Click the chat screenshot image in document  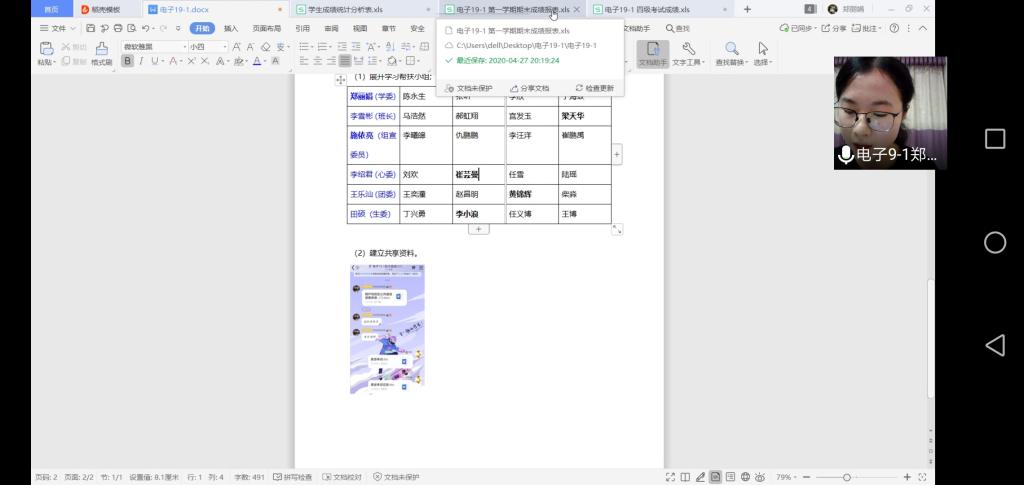coord(387,329)
